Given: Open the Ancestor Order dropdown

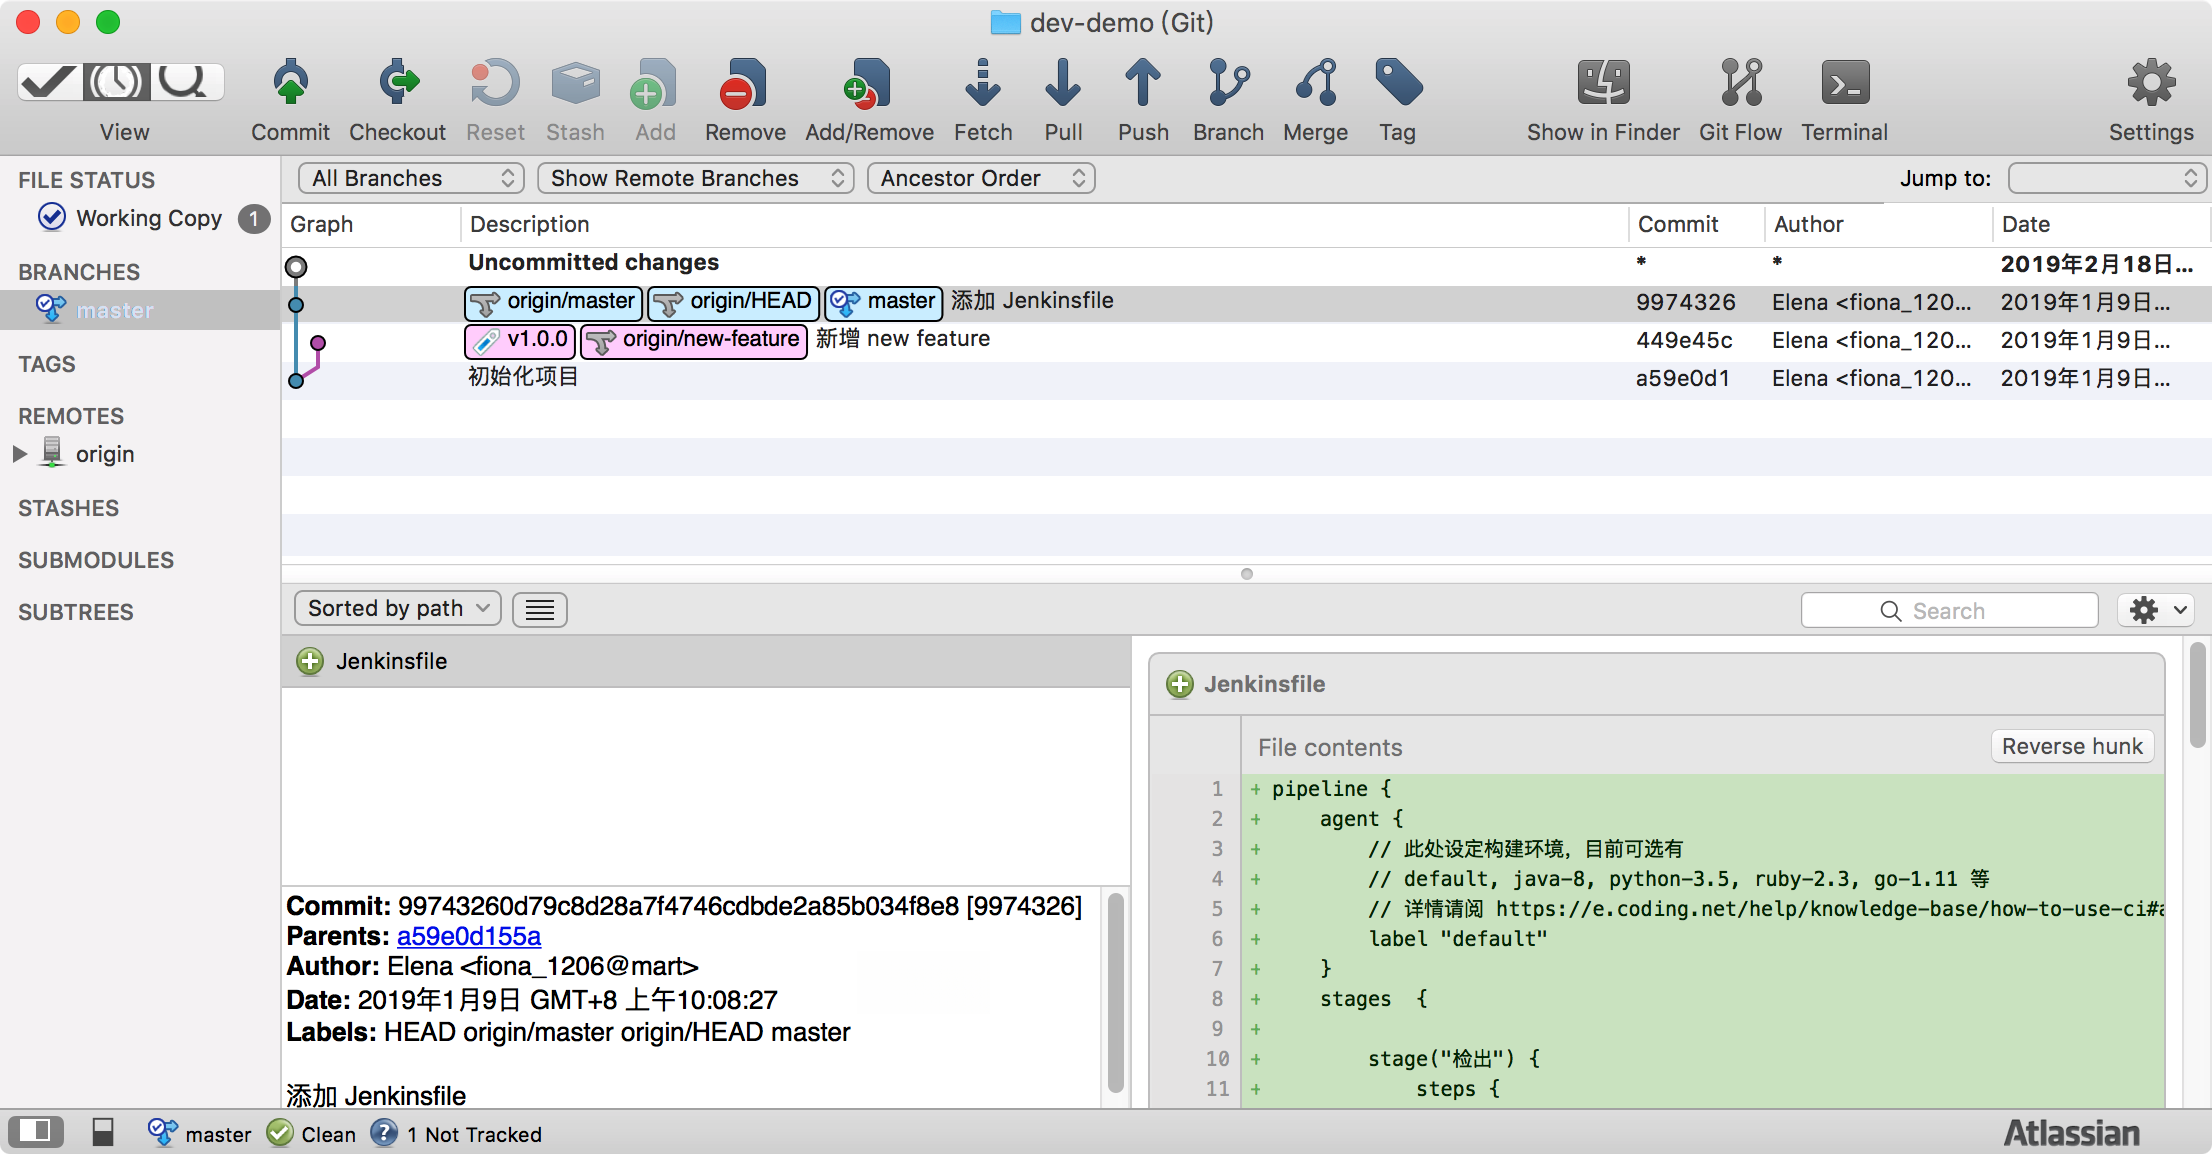Looking at the screenshot, I should pyautogui.click(x=981, y=178).
